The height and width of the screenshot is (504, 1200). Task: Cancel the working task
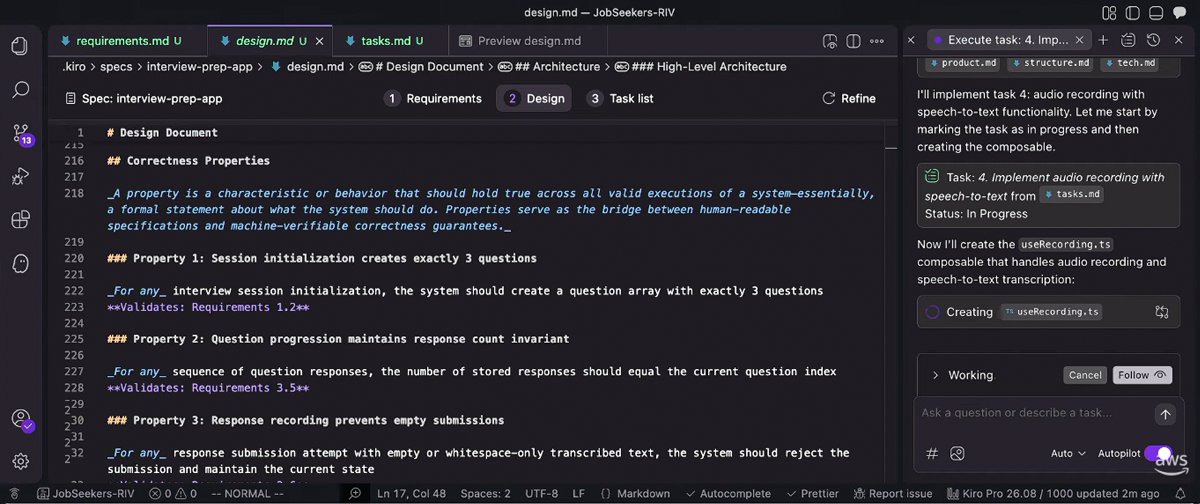pyautogui.click(x=1085, y=375)
